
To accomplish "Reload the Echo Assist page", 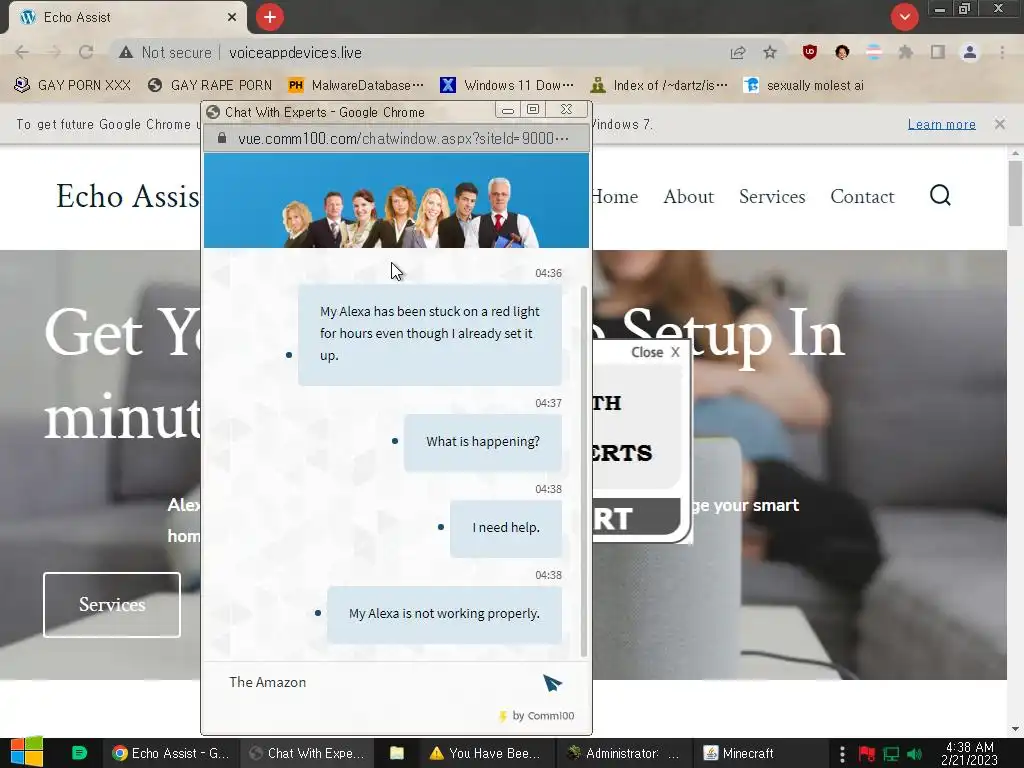I will (86, 52).
